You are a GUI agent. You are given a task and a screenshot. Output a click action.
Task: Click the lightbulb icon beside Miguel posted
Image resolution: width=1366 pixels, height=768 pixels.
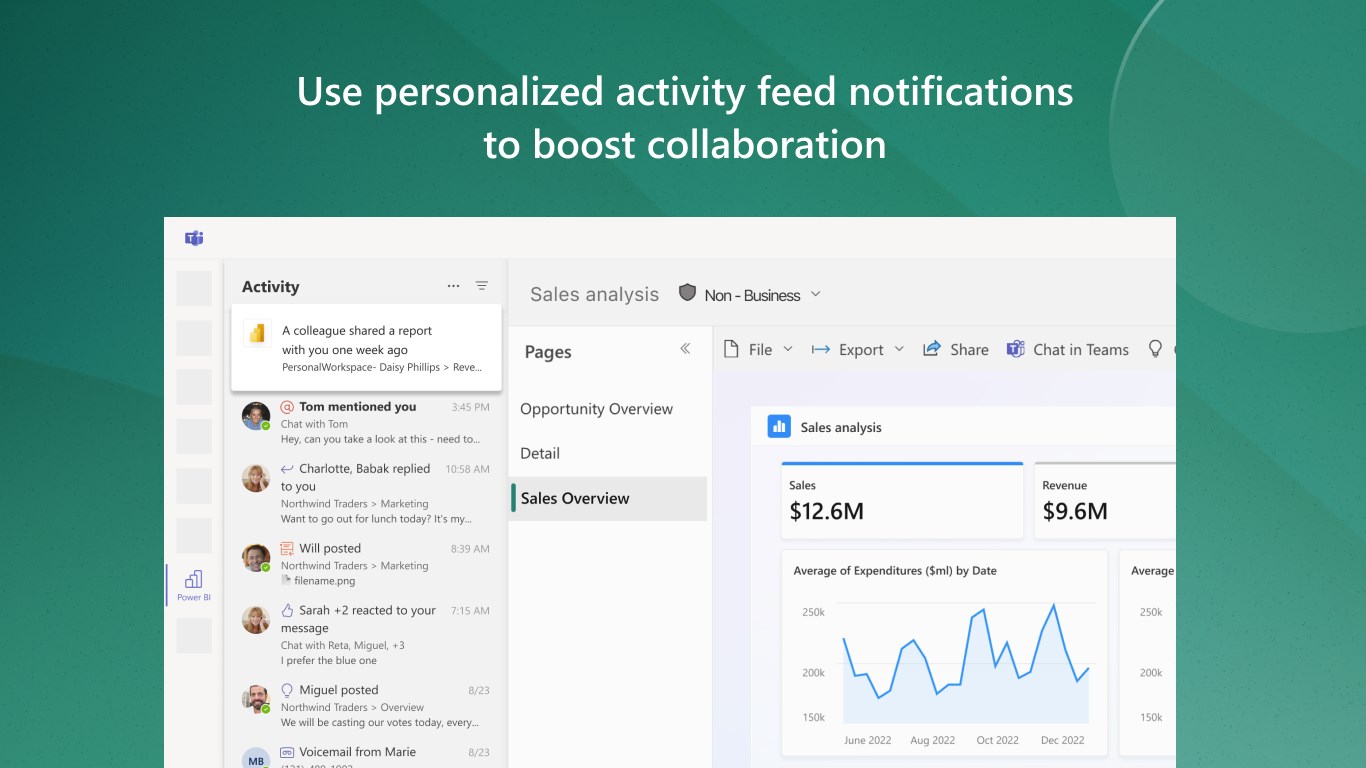point(287,690)
